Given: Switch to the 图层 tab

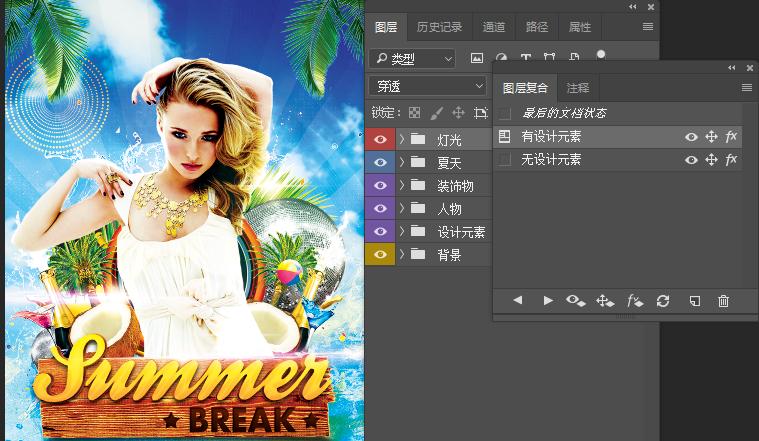Looking at the screenshot, I should click(x=386, y=27).
